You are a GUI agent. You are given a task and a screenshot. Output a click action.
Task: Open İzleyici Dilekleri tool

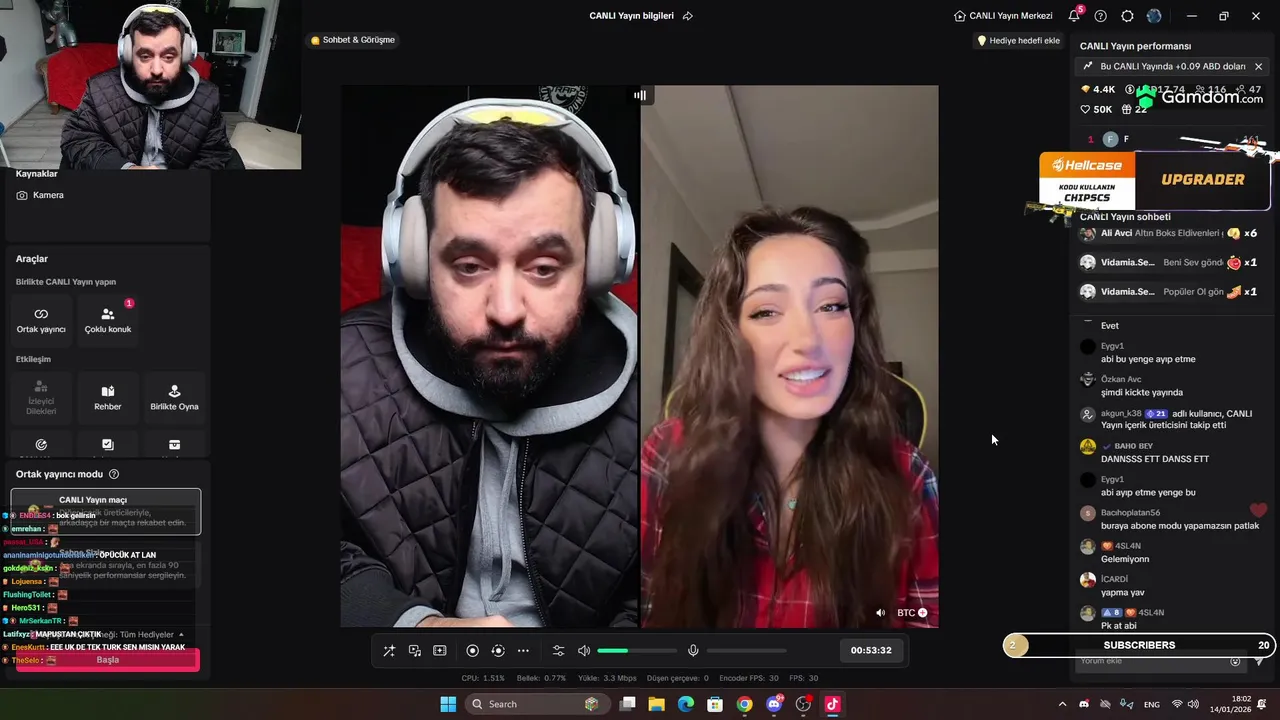click(41, 398)
